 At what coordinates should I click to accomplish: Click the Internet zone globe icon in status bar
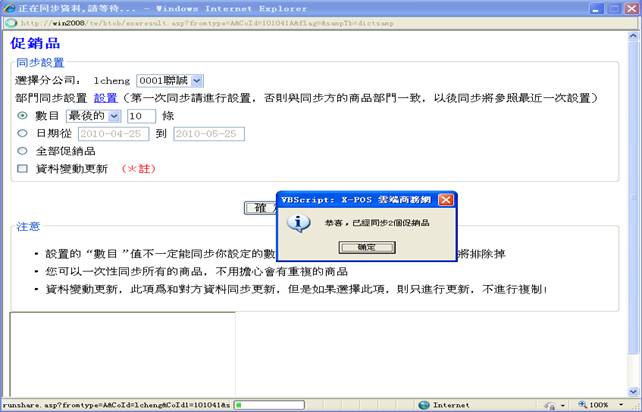pyautogui.click(x=424, y=405)
